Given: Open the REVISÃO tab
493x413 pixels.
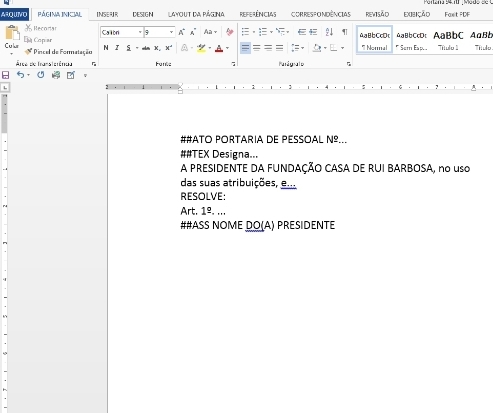Looking at the screenshot, I should (x=377, y=14).
